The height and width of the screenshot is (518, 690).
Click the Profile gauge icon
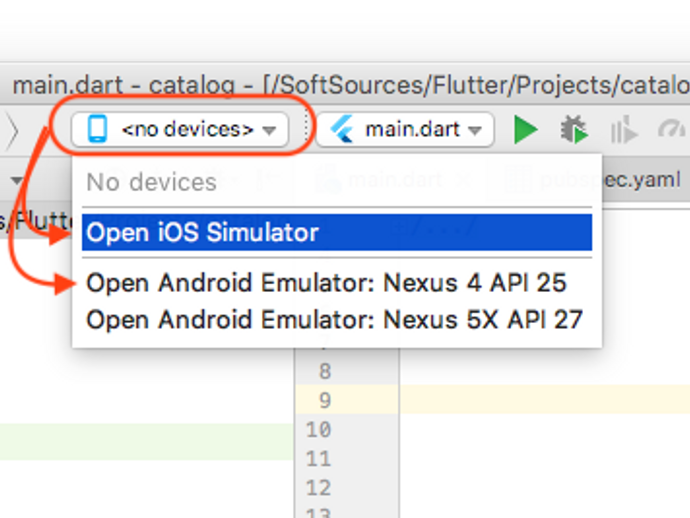672,130
